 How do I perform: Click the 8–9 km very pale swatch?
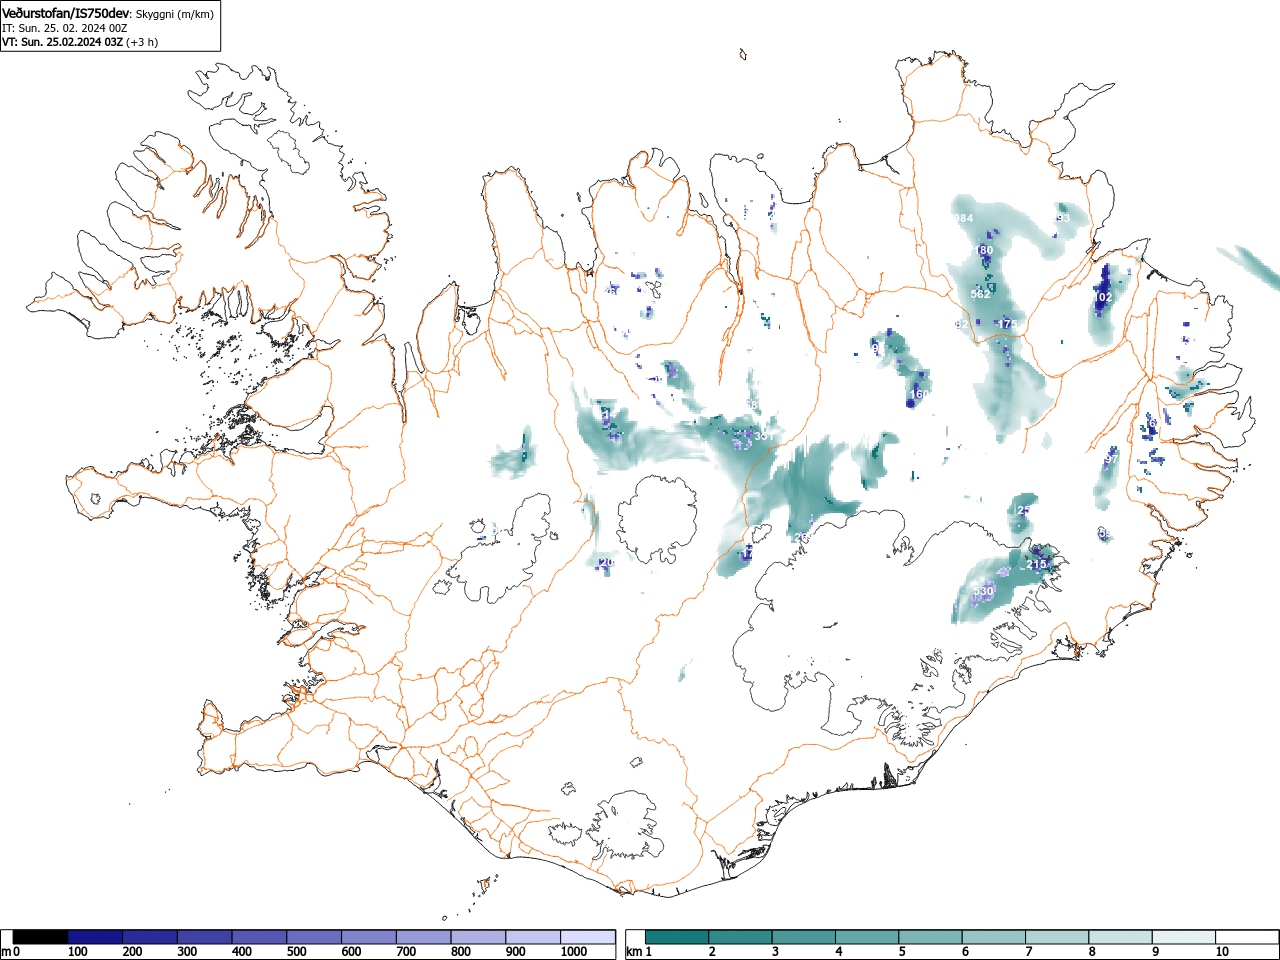point(1122,937)
